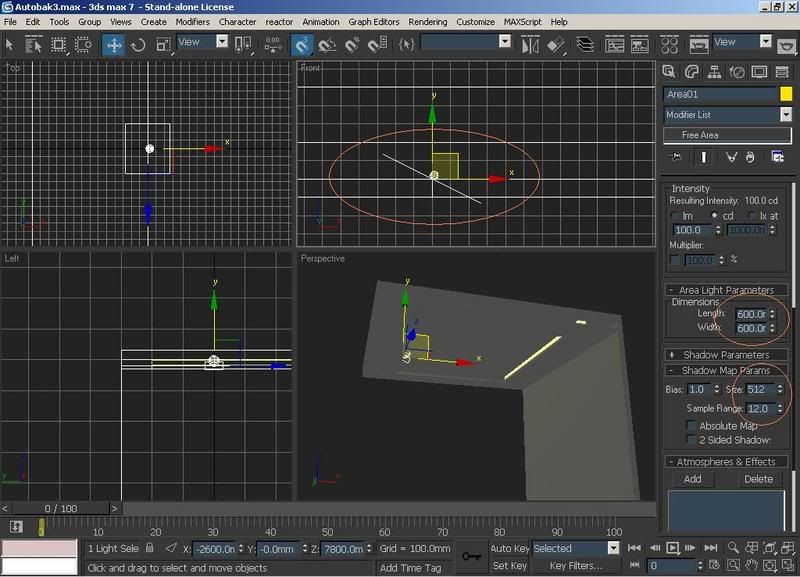Open the Graph Editors menu

click(374, 21)
